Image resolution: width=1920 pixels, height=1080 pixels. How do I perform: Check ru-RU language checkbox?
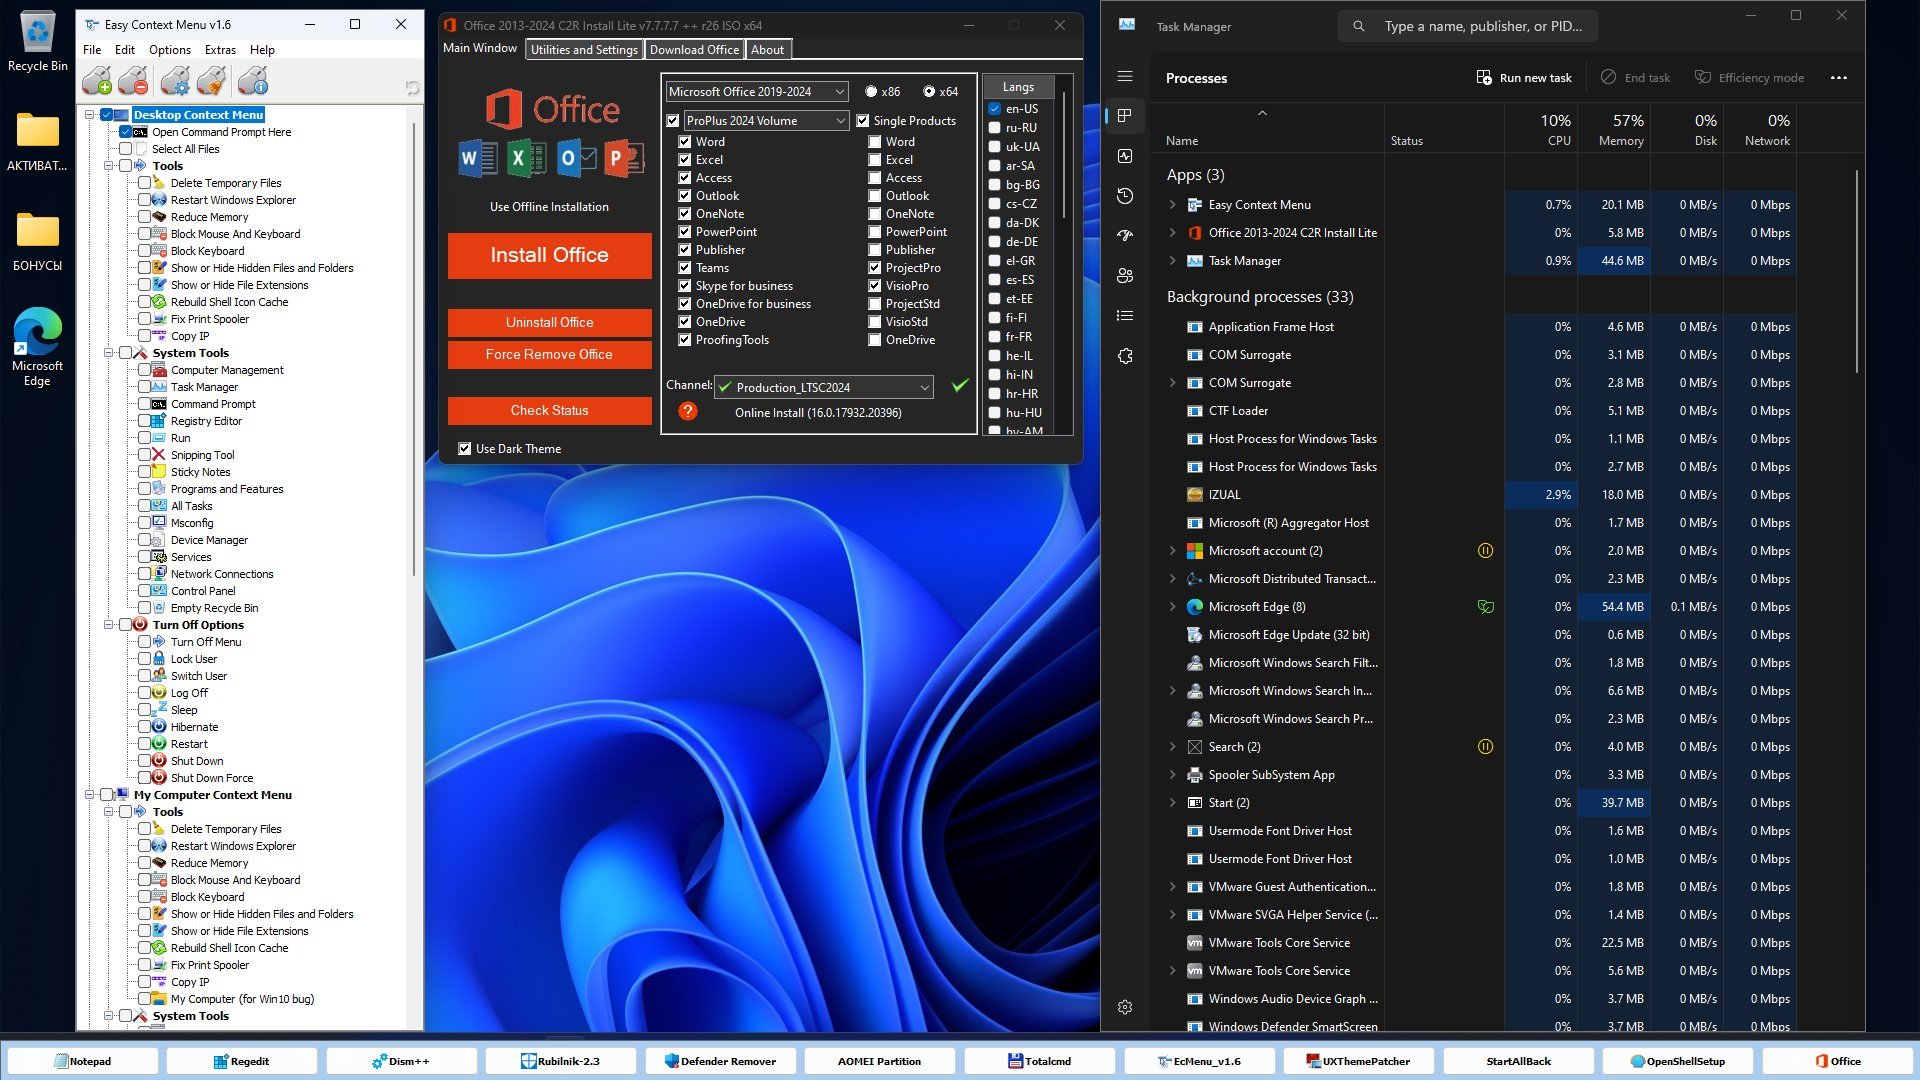[x=995, y=128]
